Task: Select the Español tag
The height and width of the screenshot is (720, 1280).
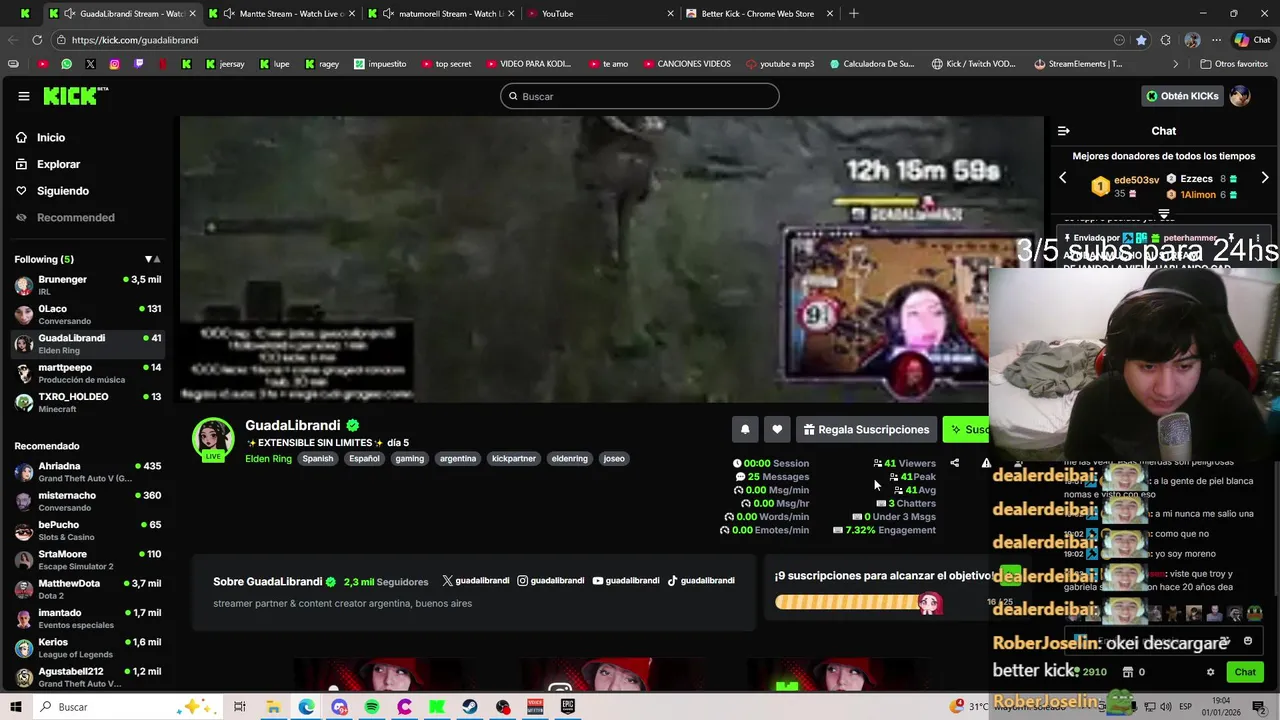Action: pos(364,459)
